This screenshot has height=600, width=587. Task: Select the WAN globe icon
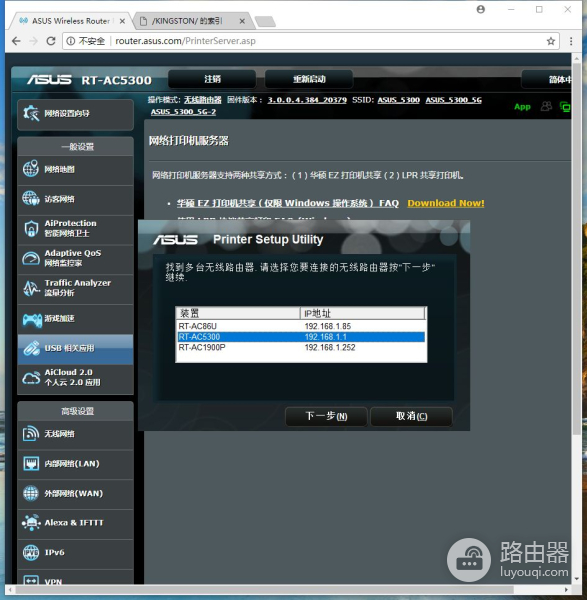(31, 493)
